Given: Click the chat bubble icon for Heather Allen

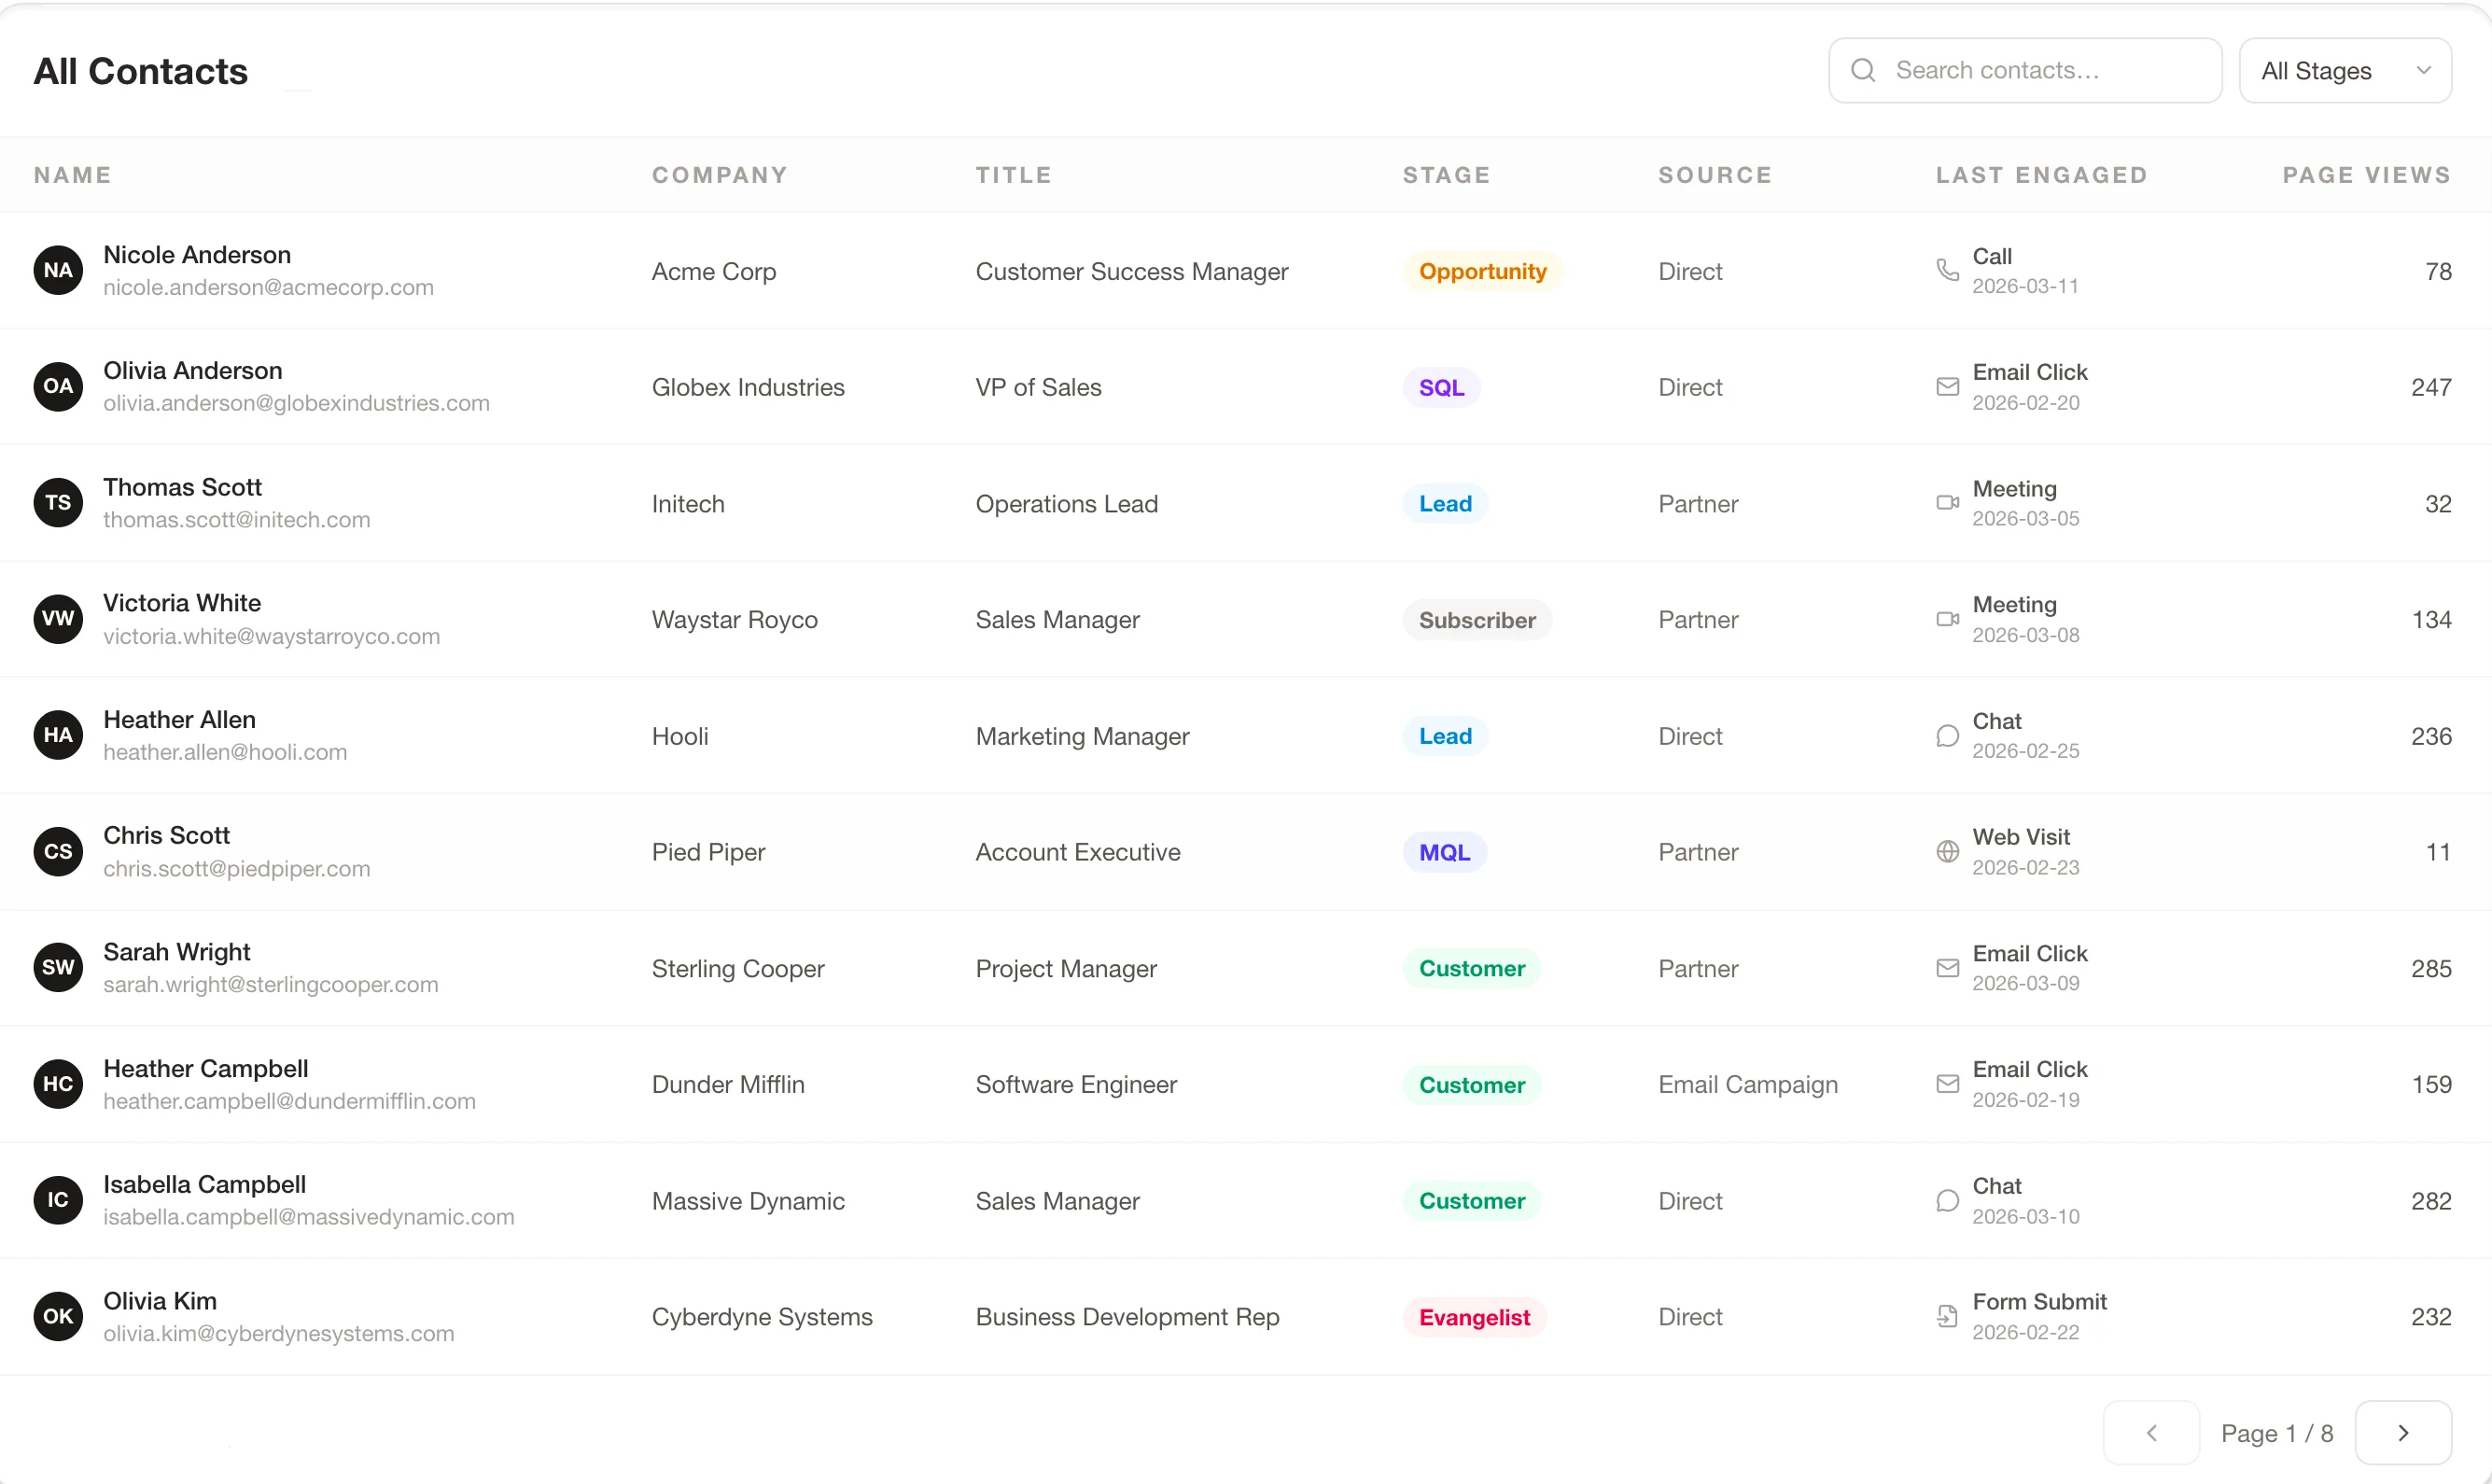Looking at the screenshot, I should [1947, 735].
